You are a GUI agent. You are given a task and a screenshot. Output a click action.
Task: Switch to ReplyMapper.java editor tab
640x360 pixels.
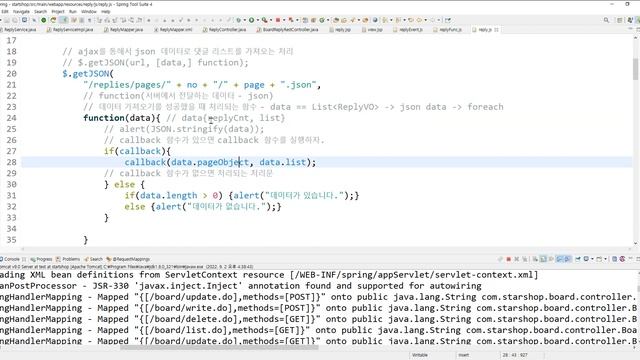[124, 30]
